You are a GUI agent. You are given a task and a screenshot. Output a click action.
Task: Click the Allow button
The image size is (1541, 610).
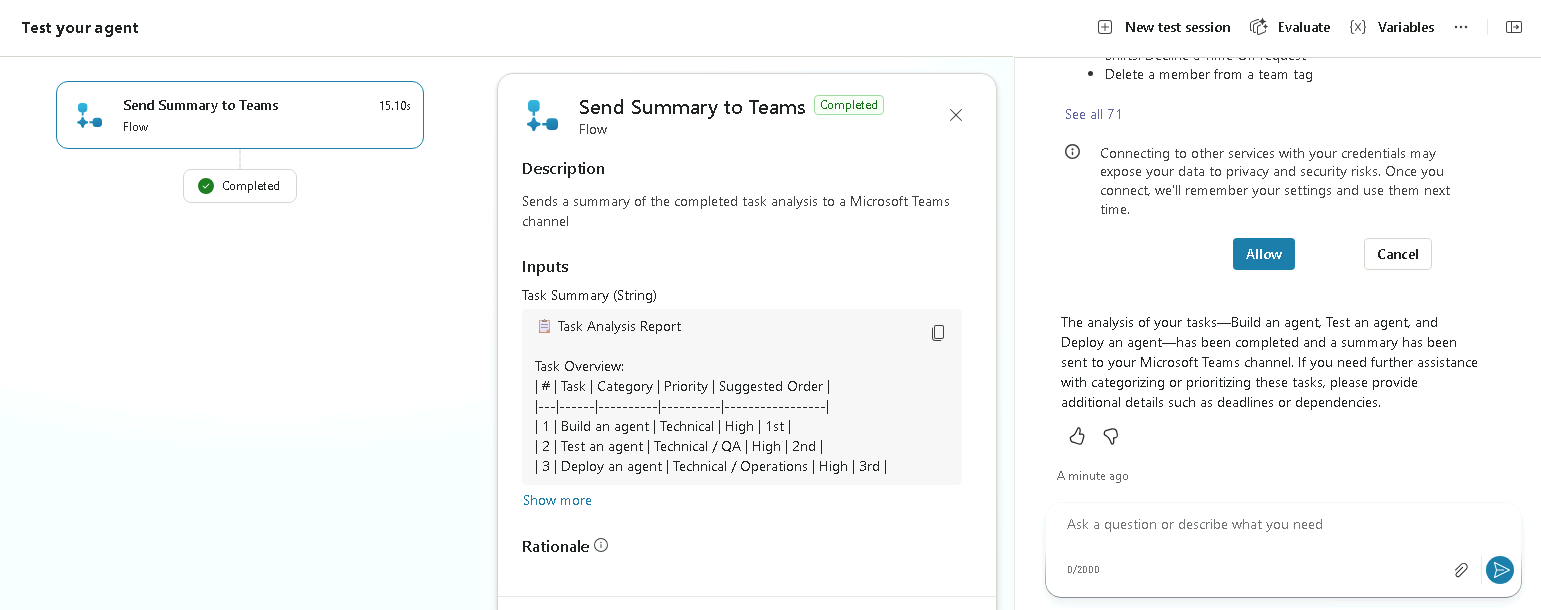(1264, 254)
